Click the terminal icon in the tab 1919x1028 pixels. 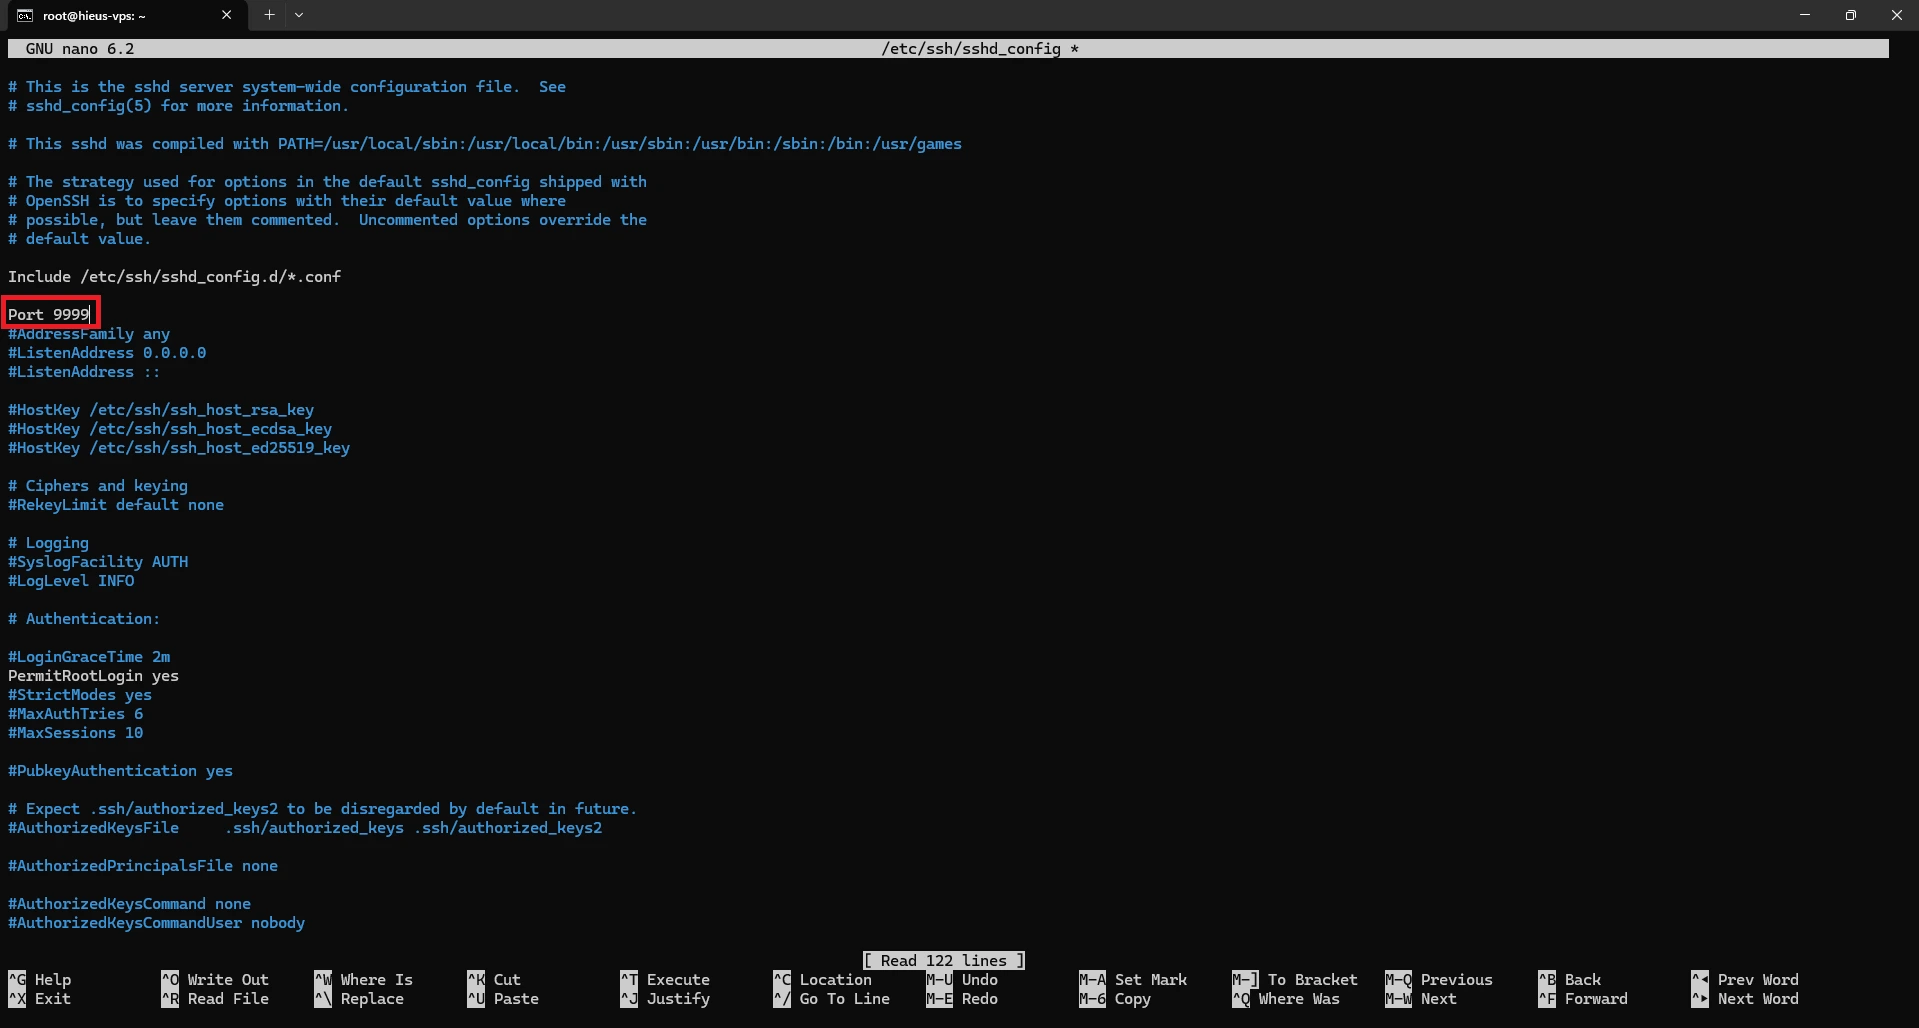click(24, 15)
